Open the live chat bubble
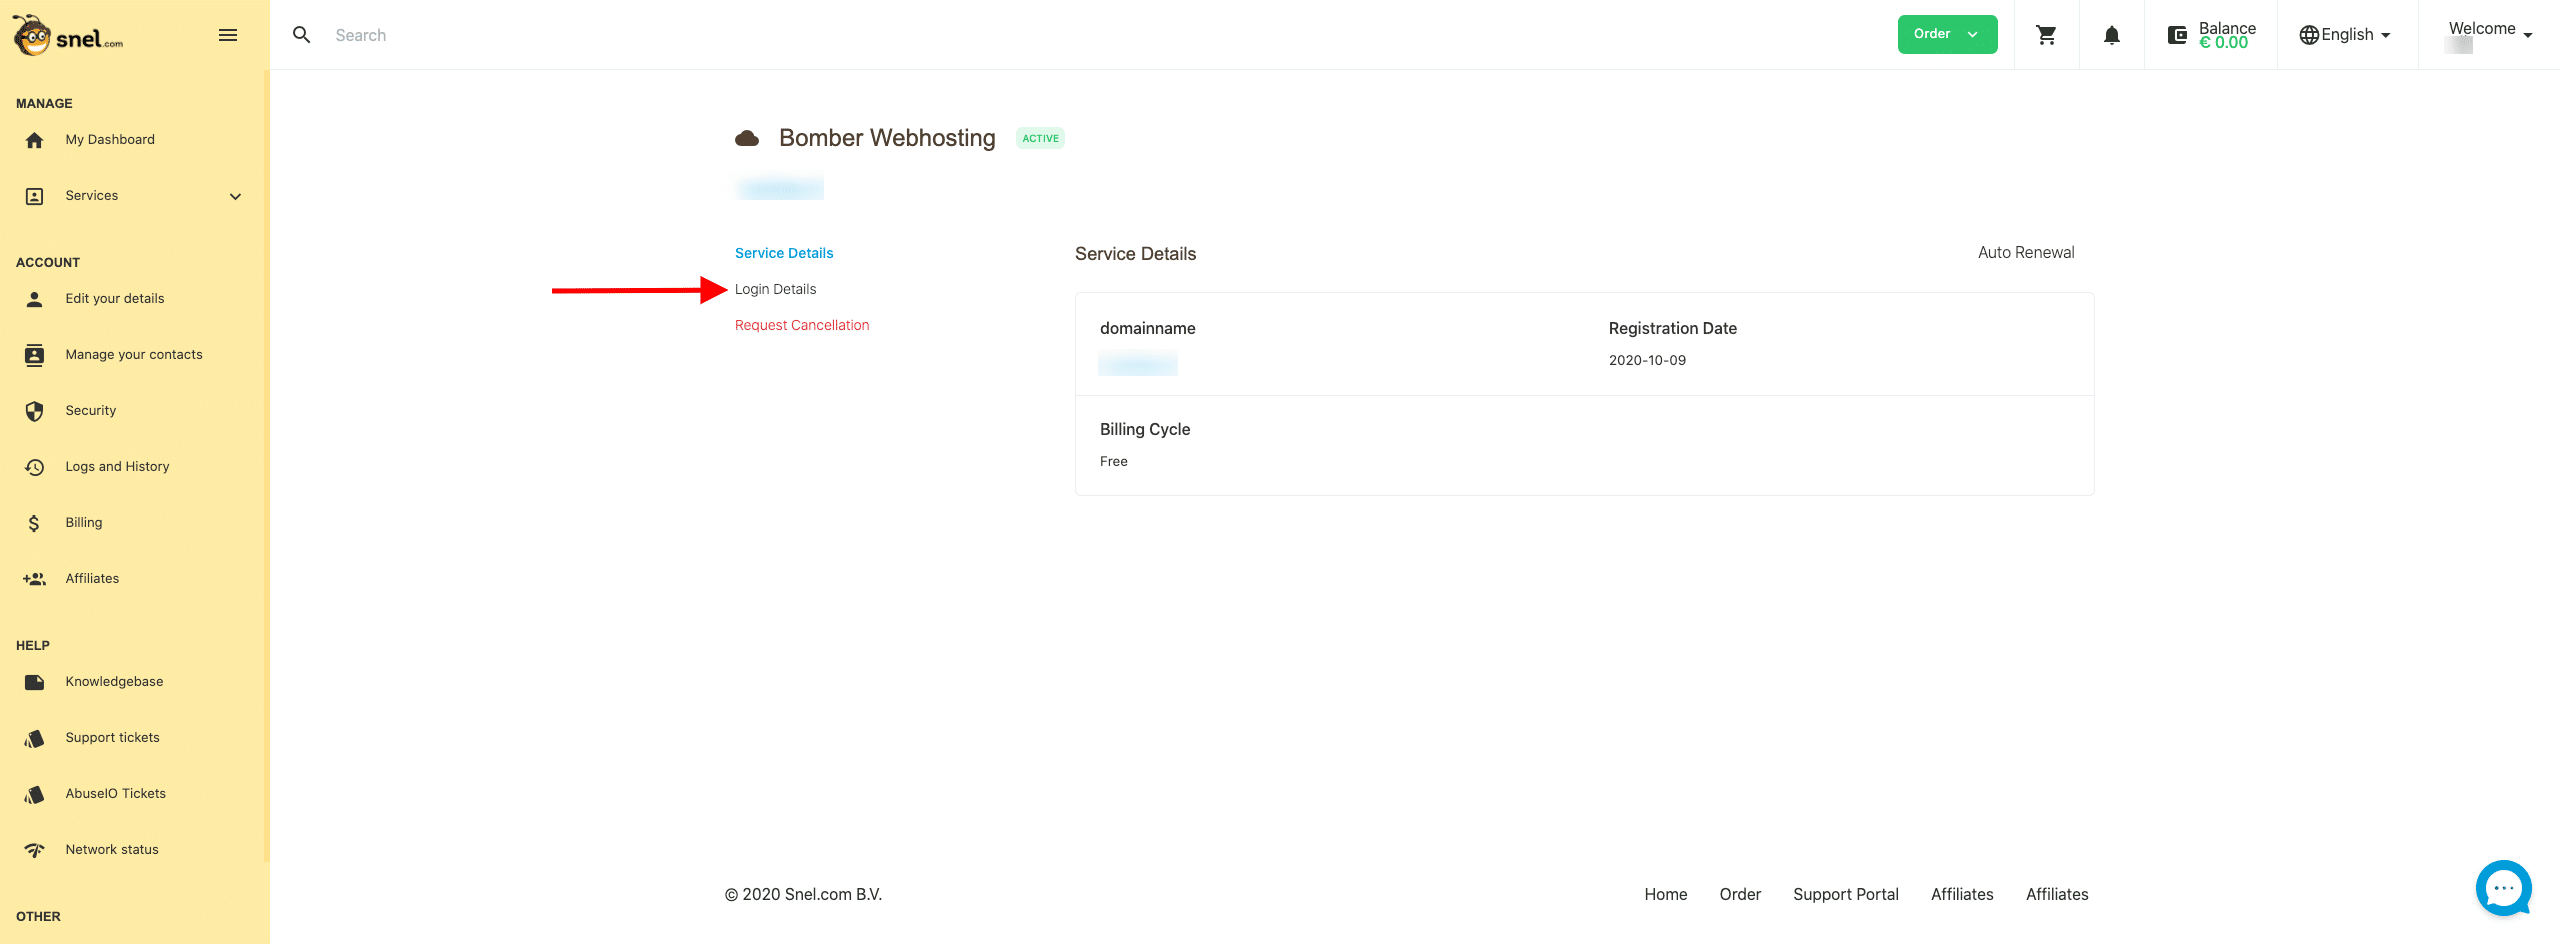 coord(2503,888)
